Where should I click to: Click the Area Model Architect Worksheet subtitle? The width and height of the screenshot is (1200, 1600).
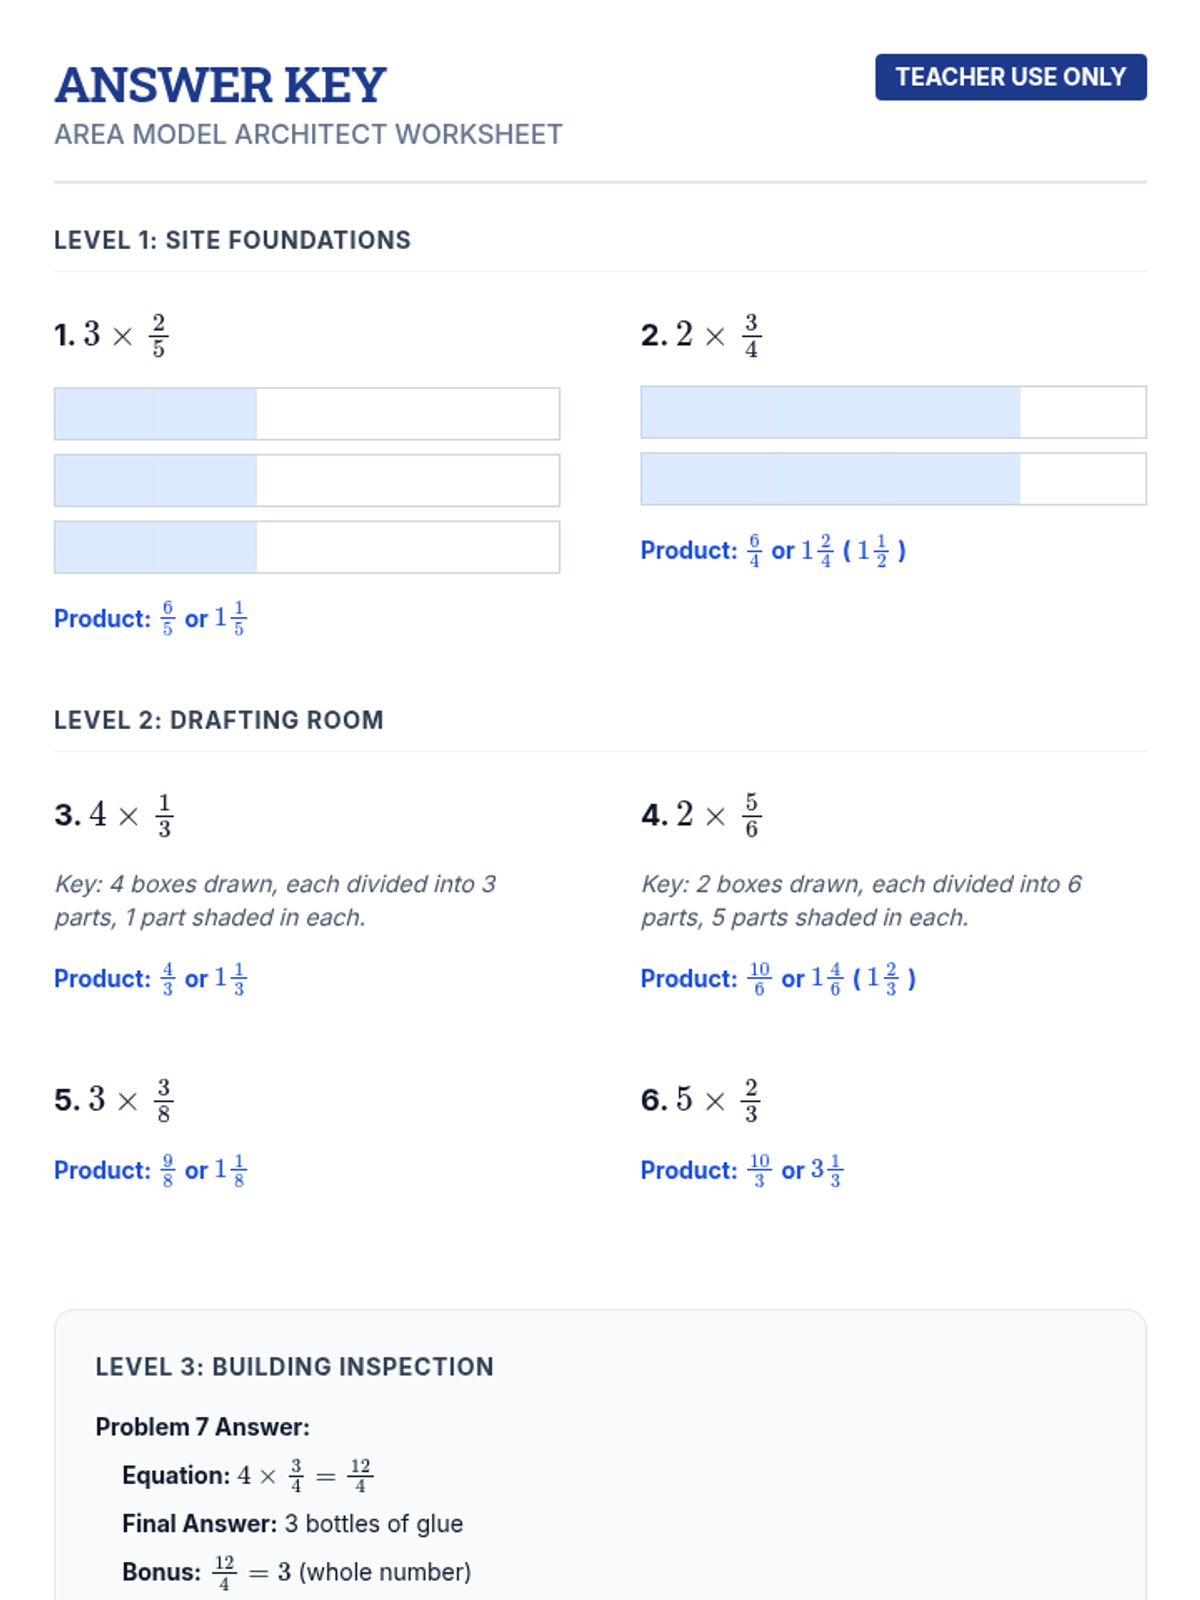click(x=308, y=134)
